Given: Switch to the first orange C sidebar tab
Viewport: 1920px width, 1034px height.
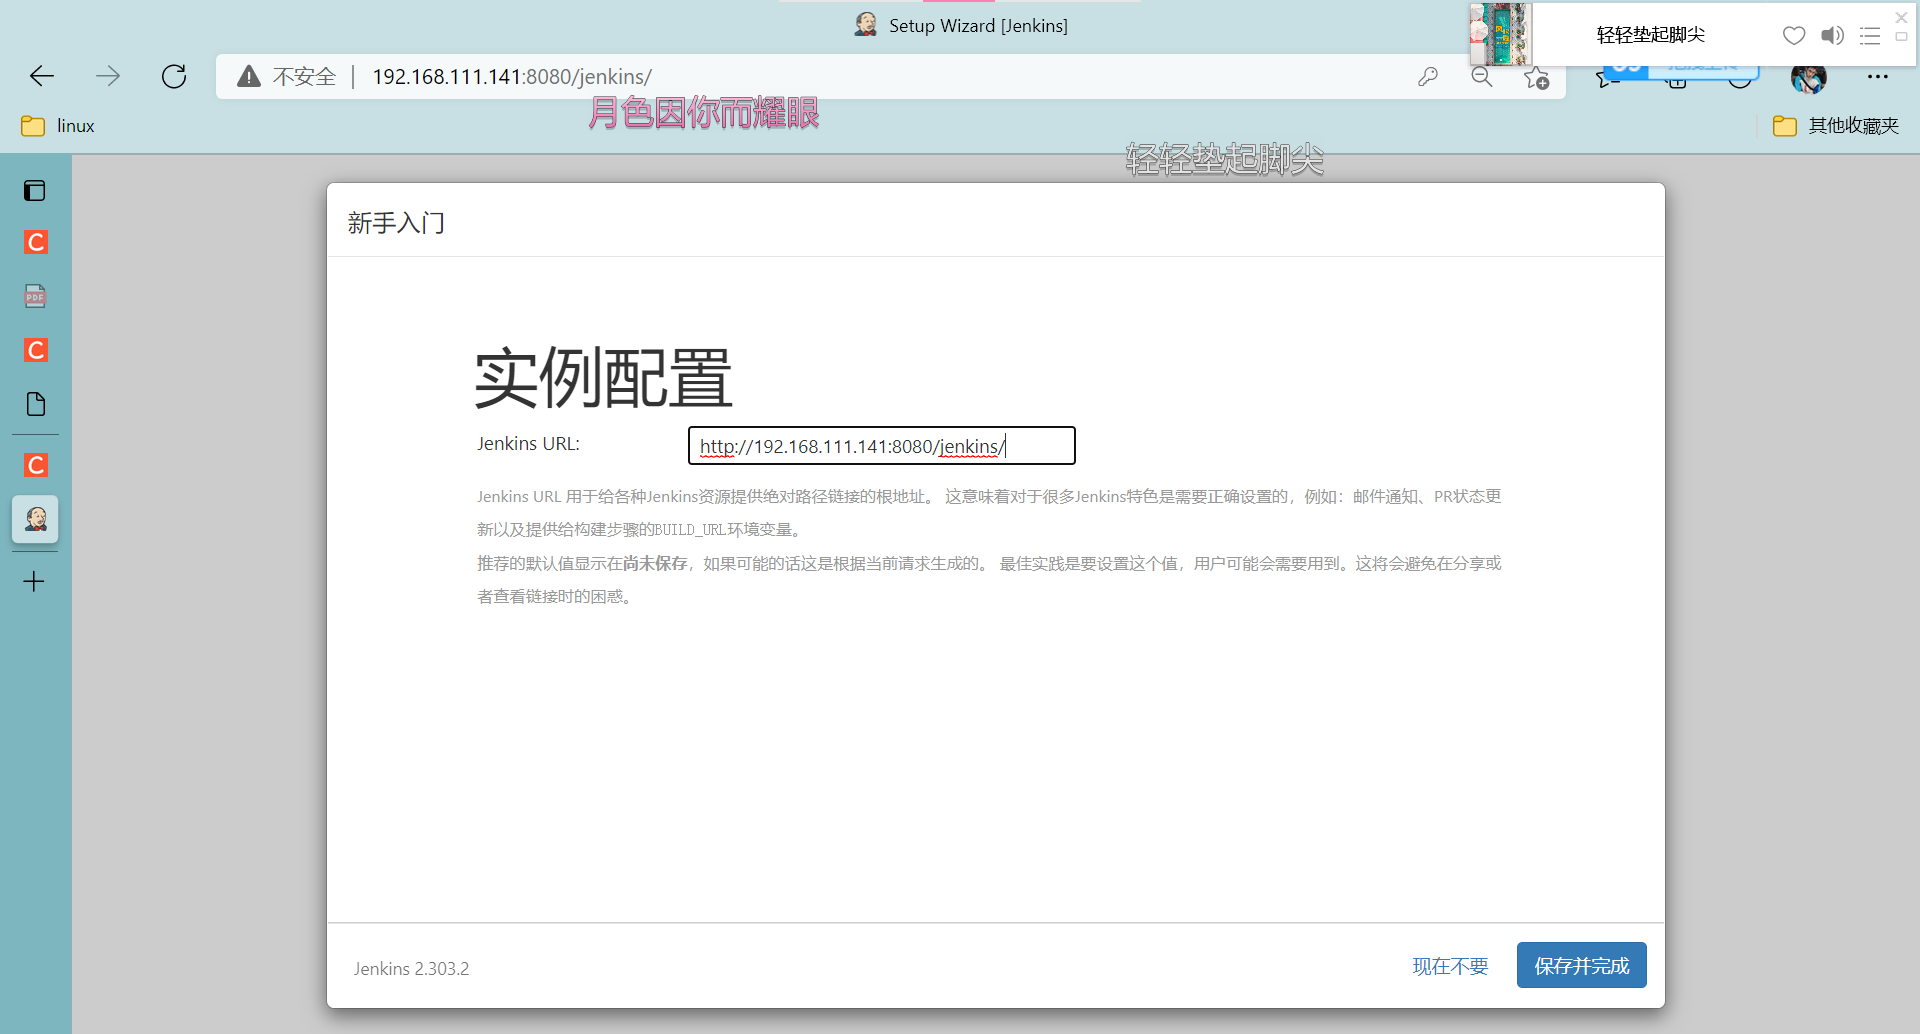Looking at the screenshot, I should tap(35, 242).
